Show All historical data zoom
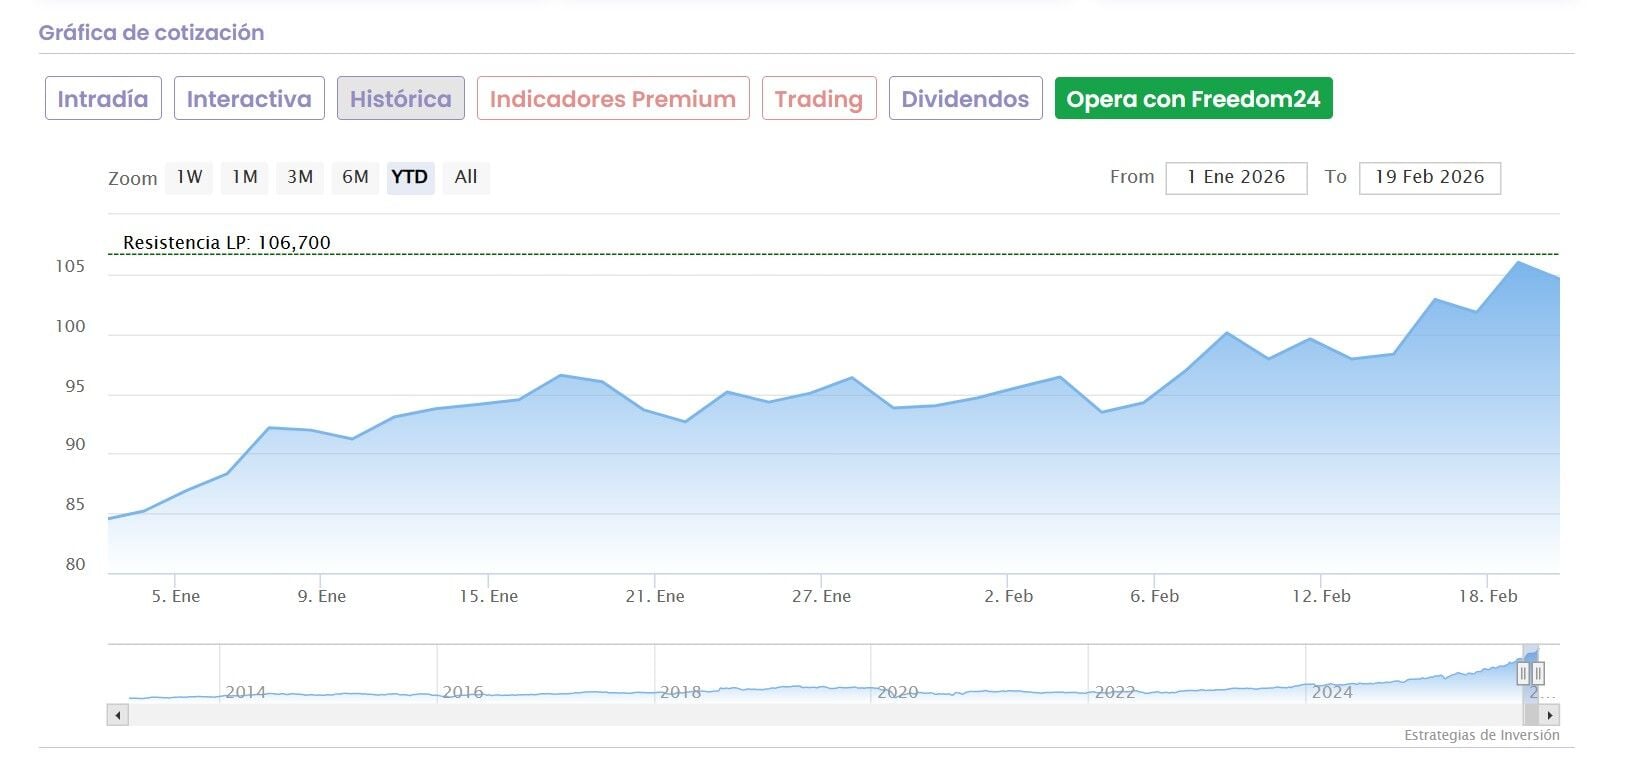This screenshot has height=757, width=1631. [x=466, y=177]
